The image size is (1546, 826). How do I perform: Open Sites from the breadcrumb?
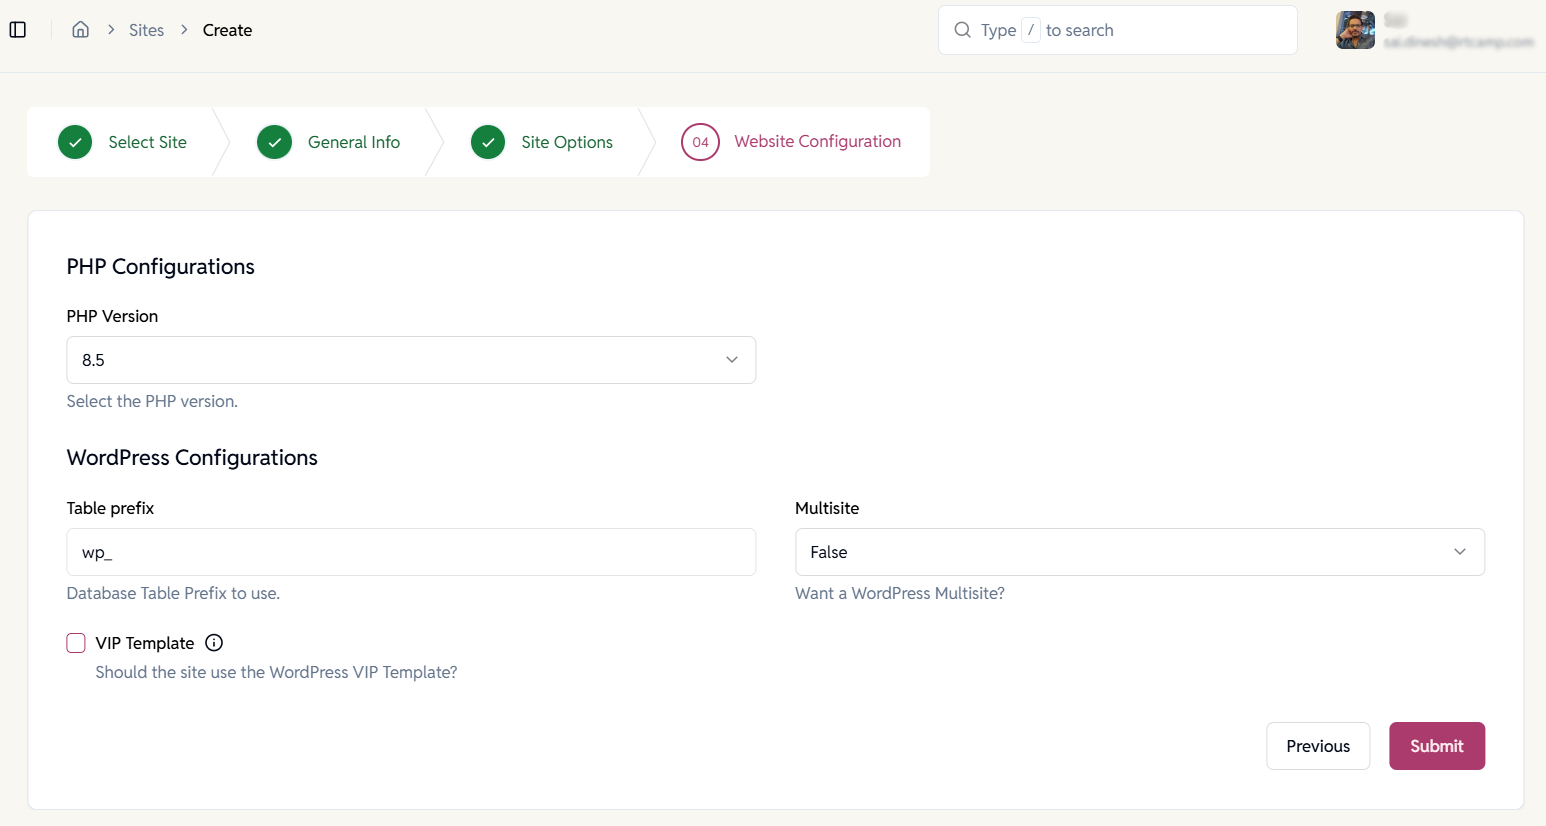146,29
